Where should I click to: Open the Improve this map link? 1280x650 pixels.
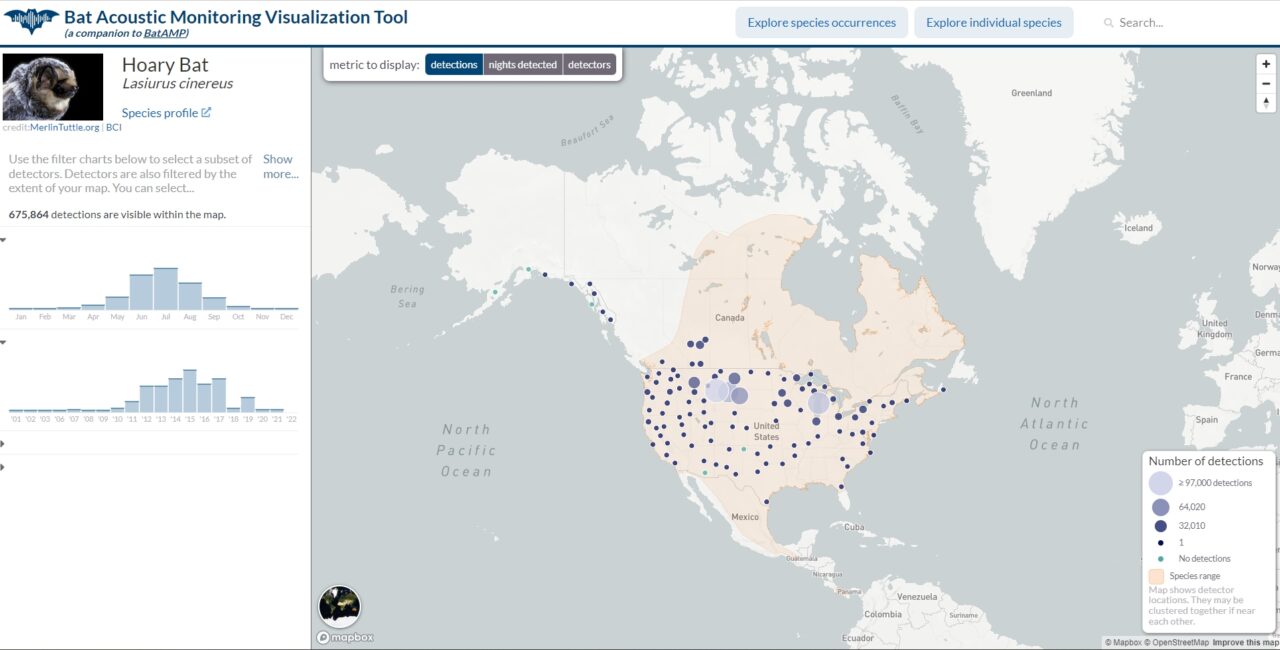1248,641
